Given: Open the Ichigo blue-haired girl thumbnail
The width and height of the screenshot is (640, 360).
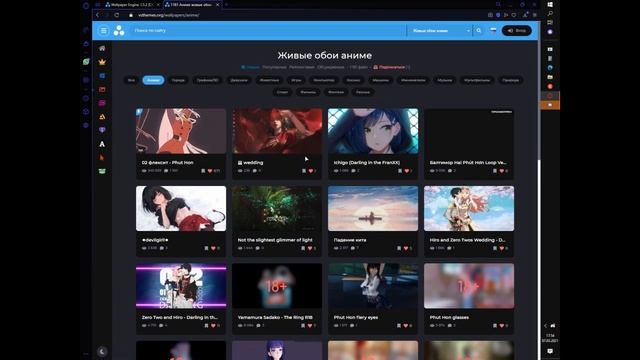Looking at the screenshot, I should point(373,131).
